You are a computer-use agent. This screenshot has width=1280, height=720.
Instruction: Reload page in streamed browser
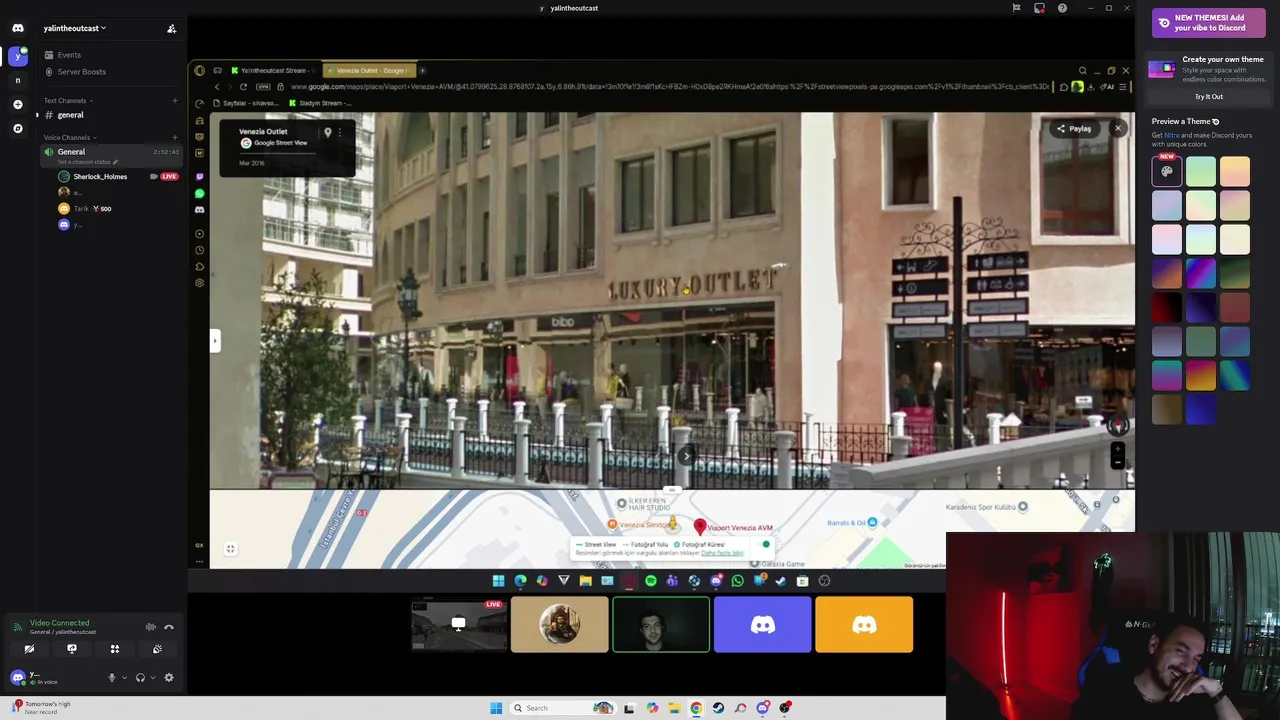243,87
